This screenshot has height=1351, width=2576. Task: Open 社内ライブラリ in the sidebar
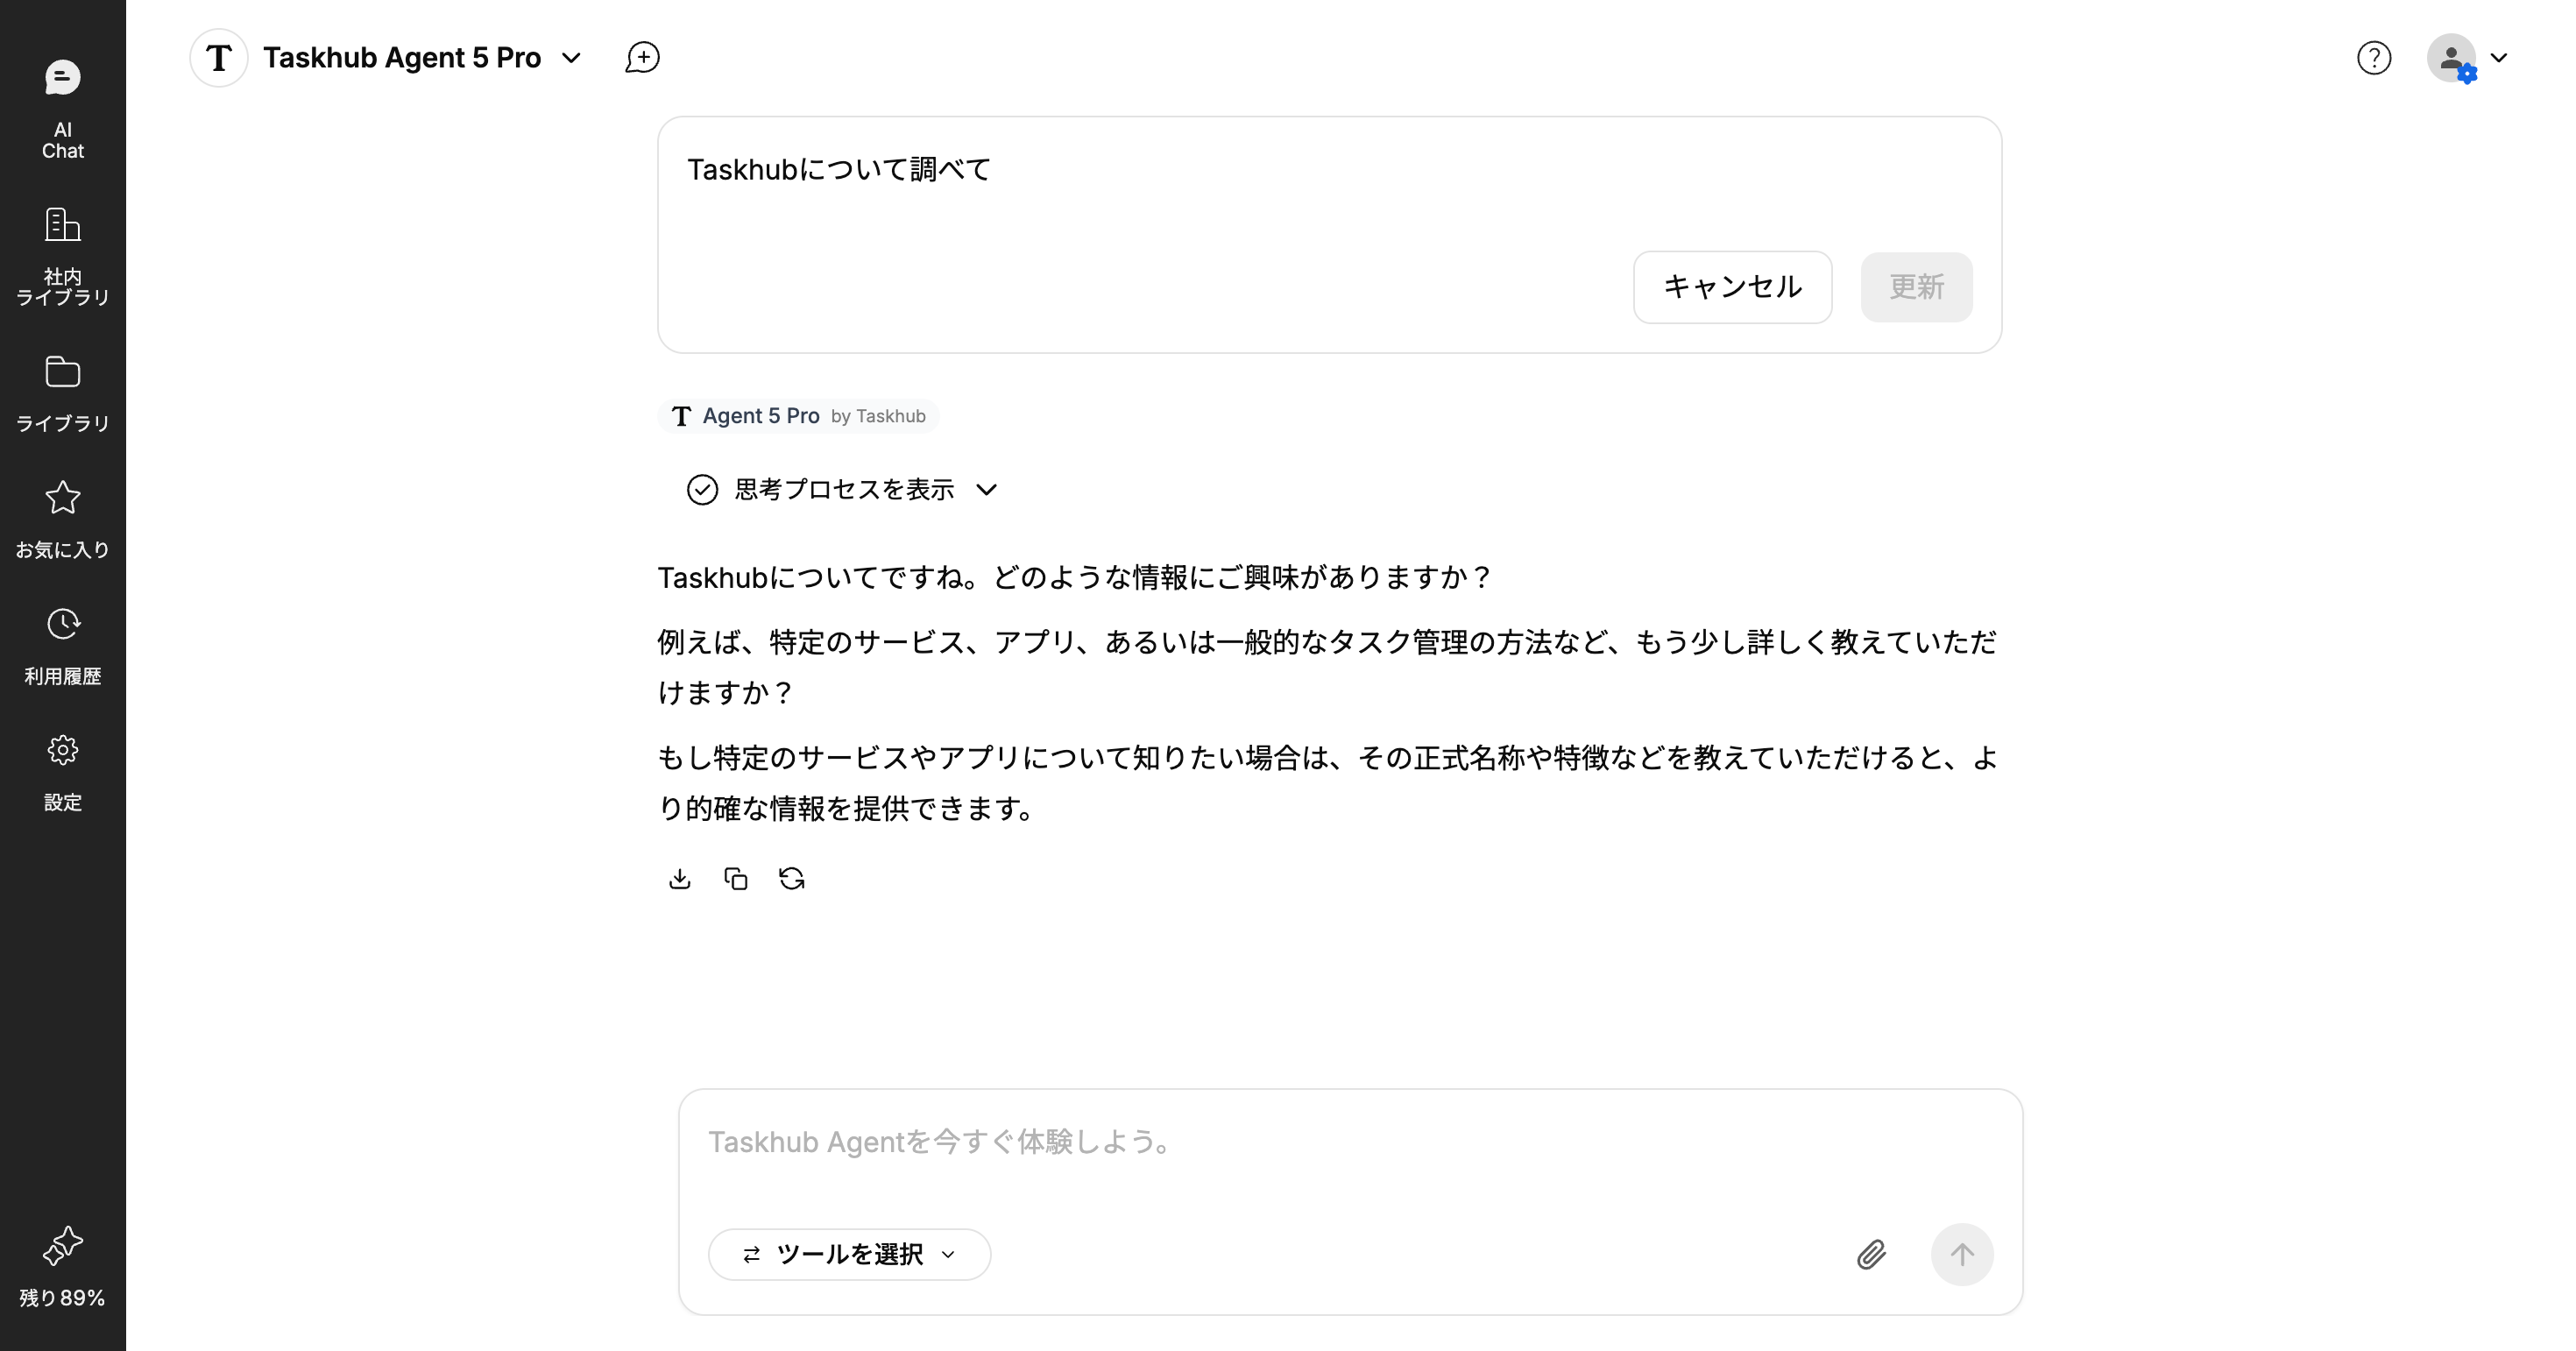pos(62,256)
